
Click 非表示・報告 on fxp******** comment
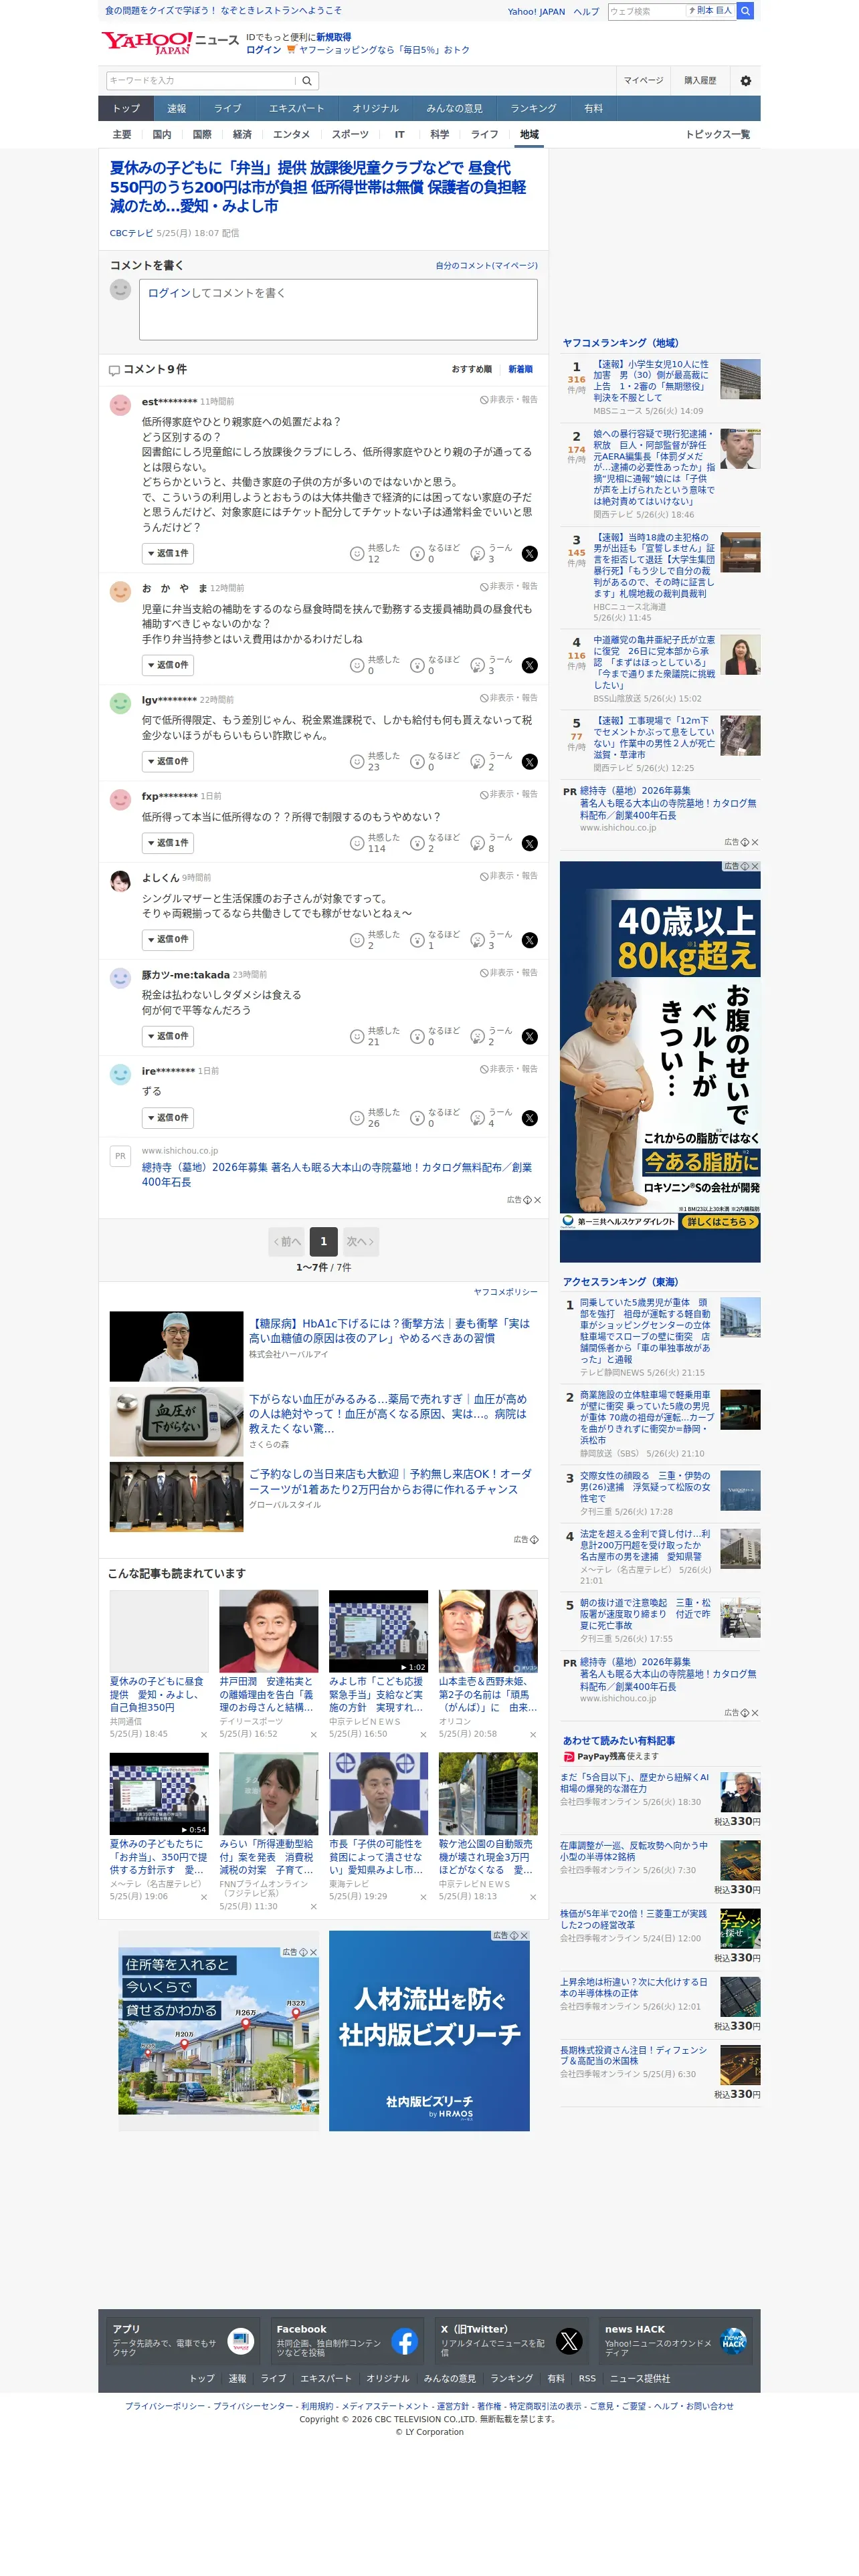coord(509,795)
